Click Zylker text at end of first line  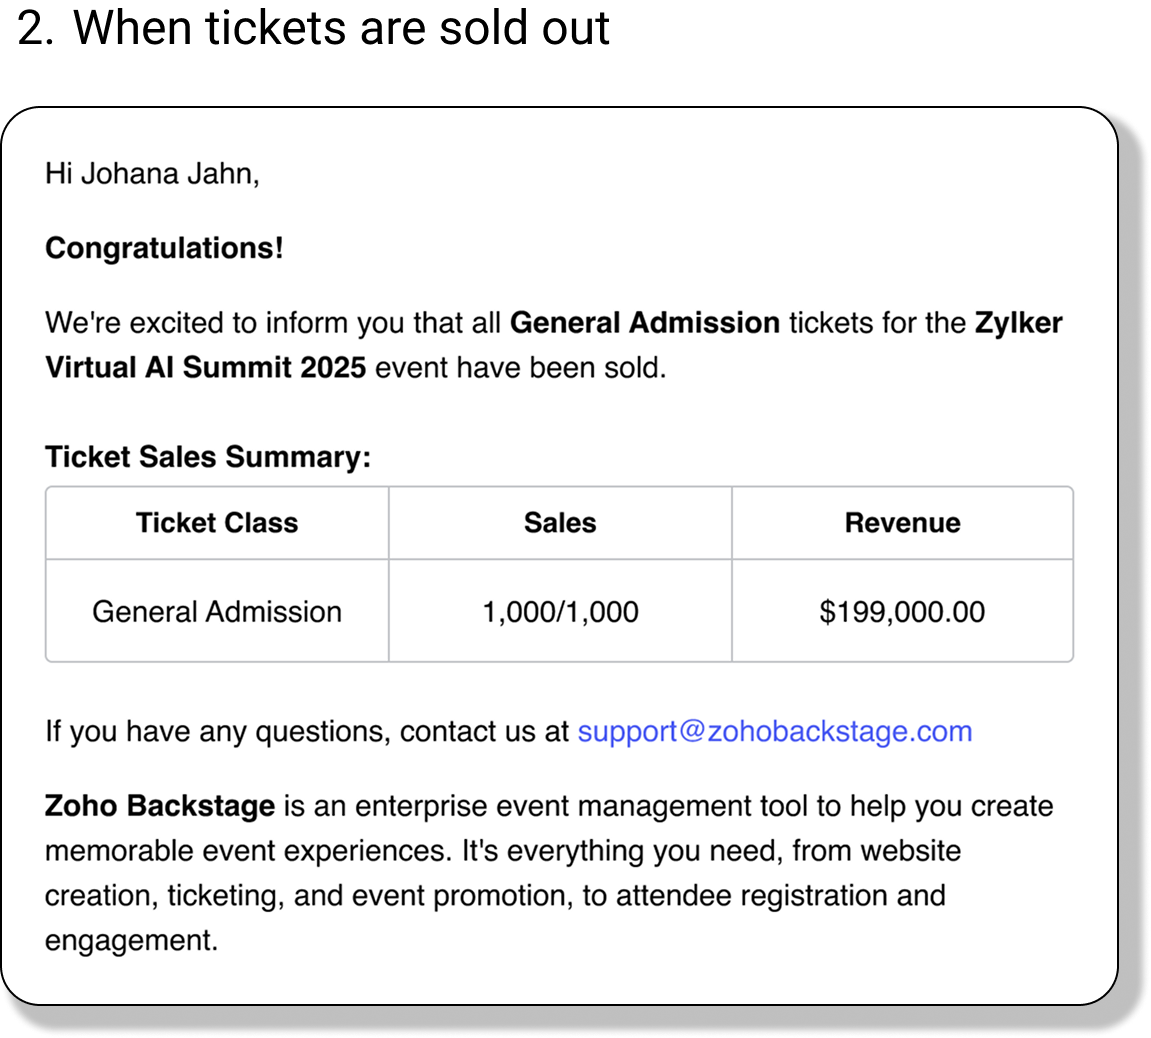pos(1018,323)
